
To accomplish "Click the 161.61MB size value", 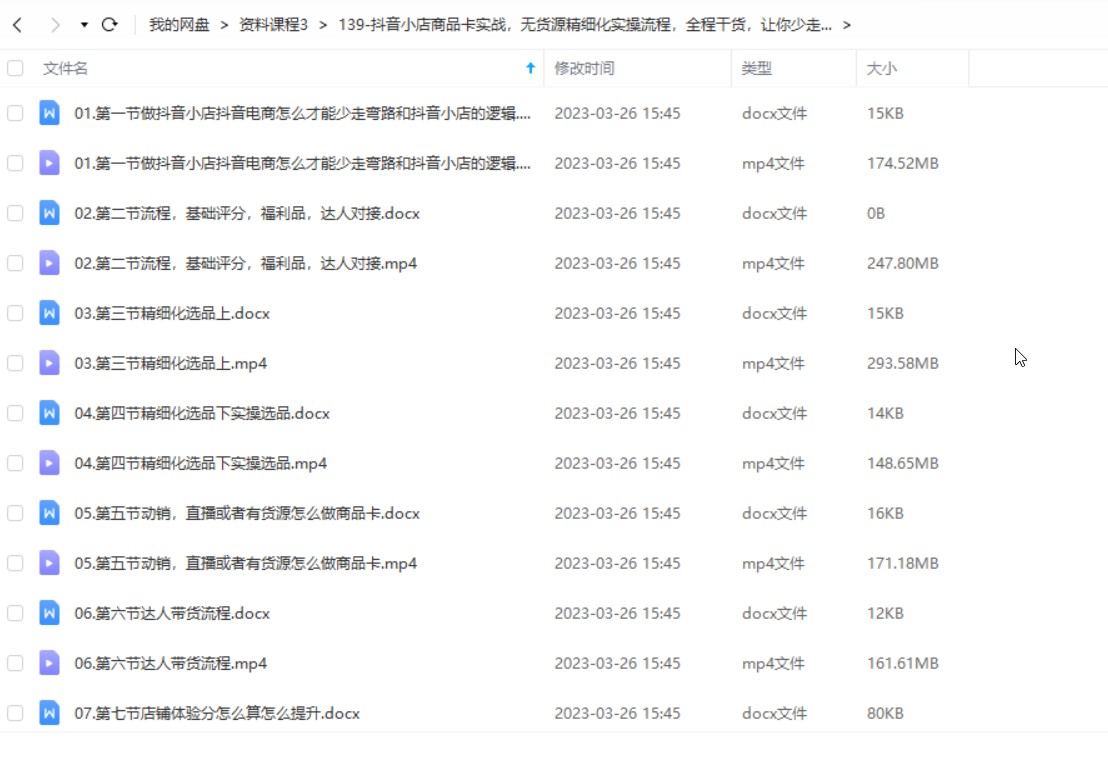I will [902, 663].
